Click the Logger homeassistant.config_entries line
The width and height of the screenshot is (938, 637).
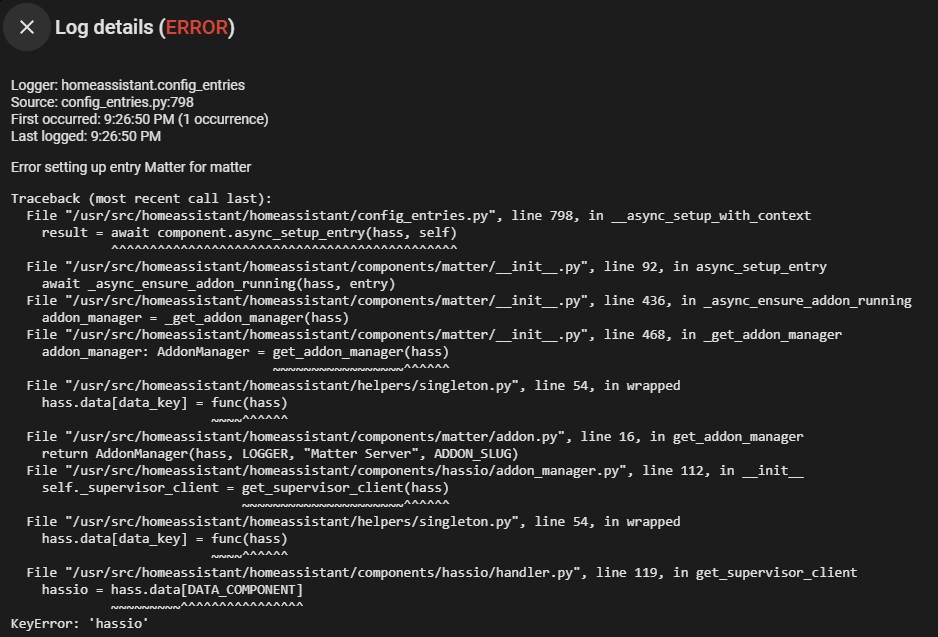[127, 85]
